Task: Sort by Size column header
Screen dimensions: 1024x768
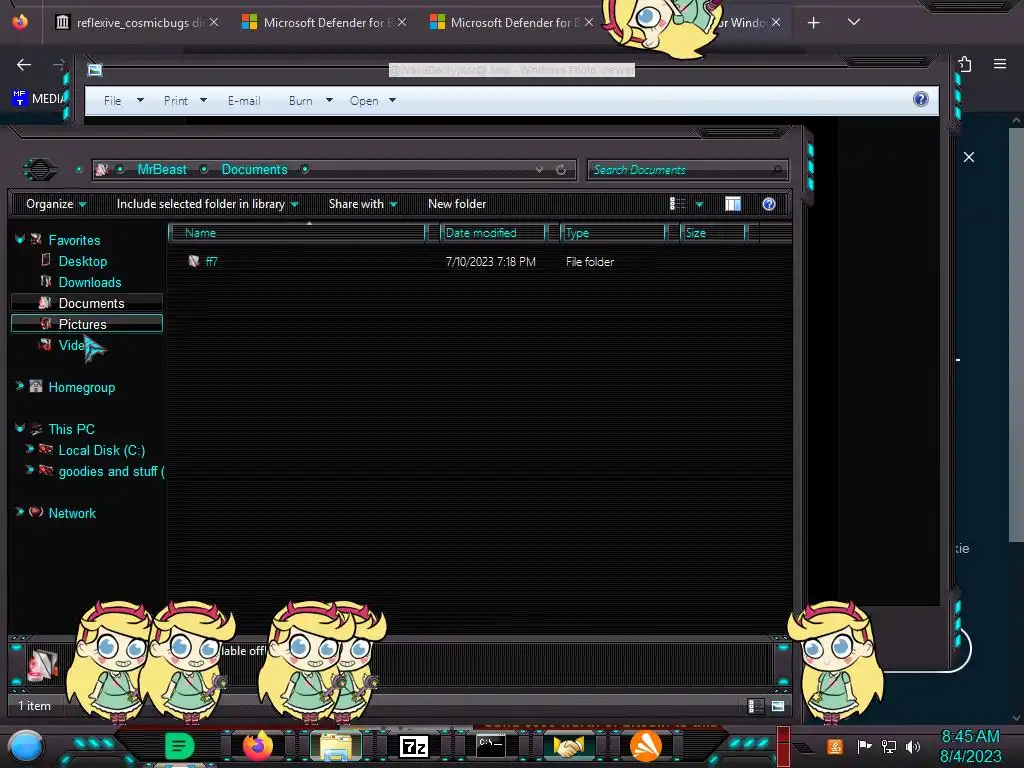Action: (x=712, y=233)
